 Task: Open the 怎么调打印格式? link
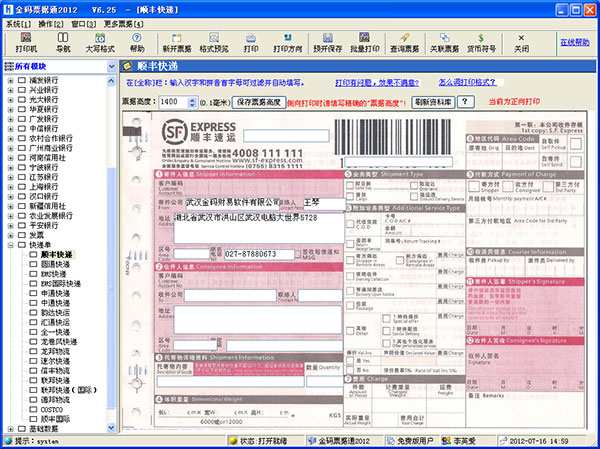(467, 82)
